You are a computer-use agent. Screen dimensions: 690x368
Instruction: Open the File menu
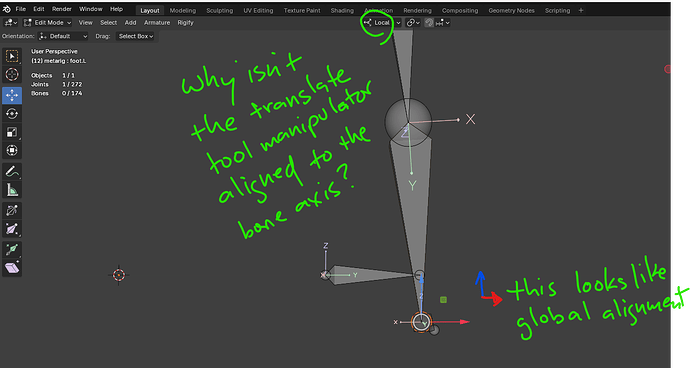(x=21, y=9)
